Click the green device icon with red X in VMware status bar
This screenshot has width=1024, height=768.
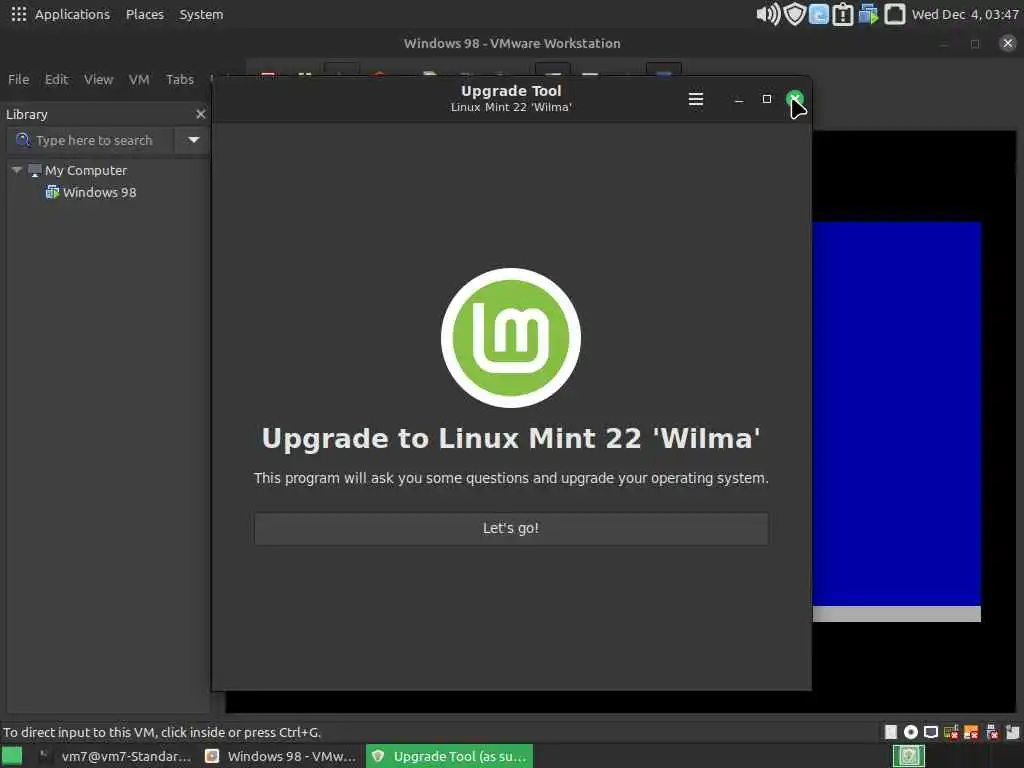(951, 732)
